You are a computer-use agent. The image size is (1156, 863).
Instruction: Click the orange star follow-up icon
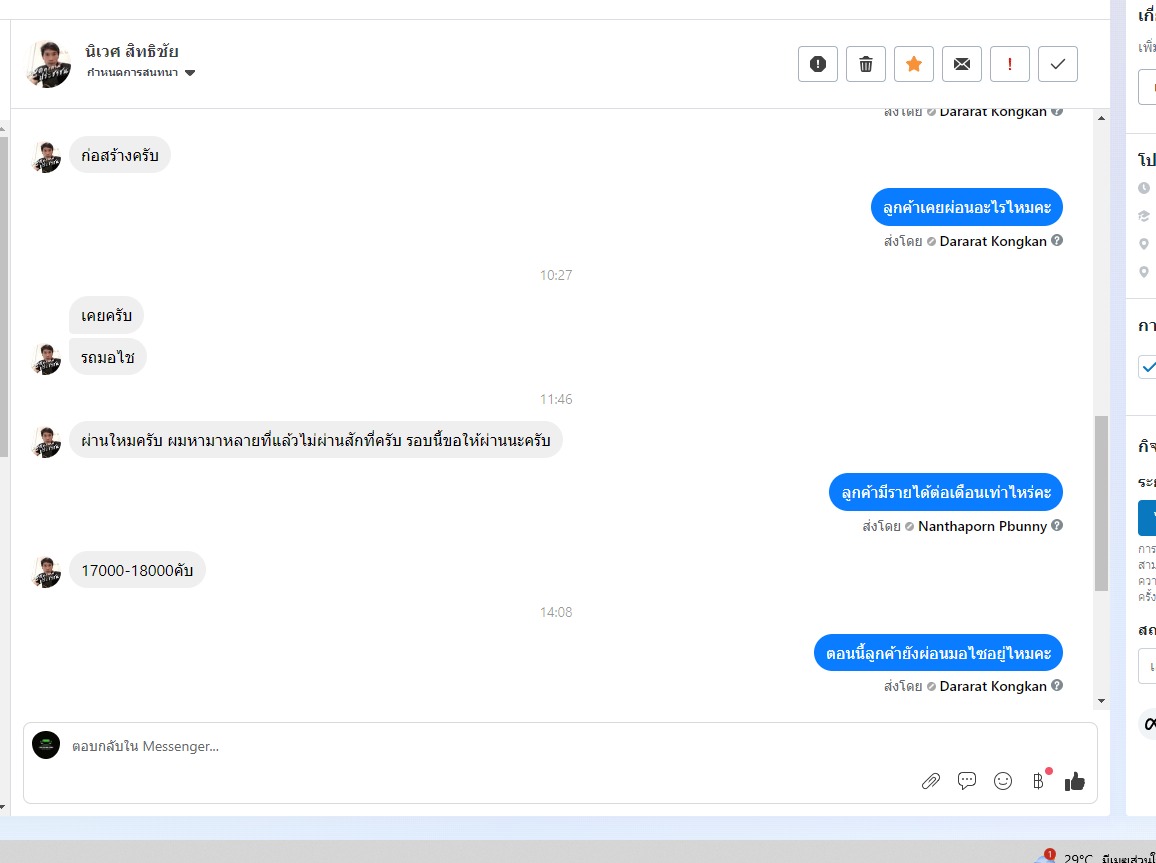[x=913, y=64]
